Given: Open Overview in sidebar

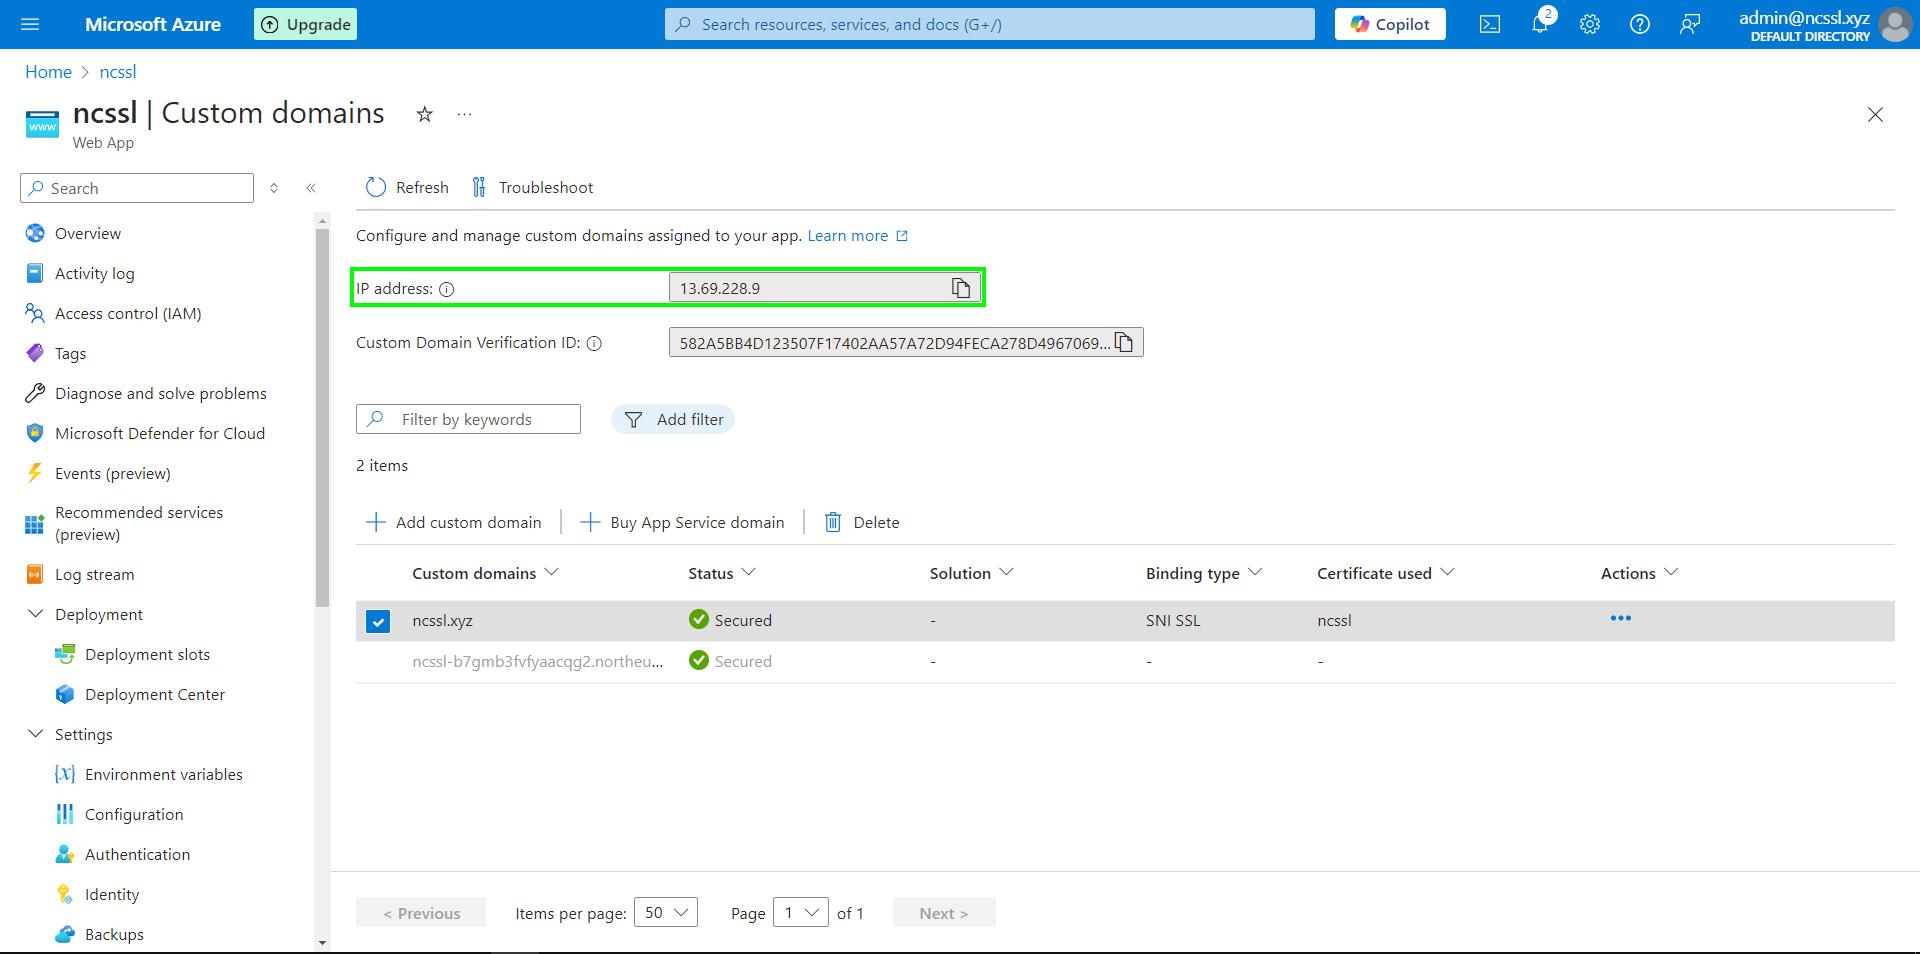Looking at the screenshot, I should coord(88,233).
